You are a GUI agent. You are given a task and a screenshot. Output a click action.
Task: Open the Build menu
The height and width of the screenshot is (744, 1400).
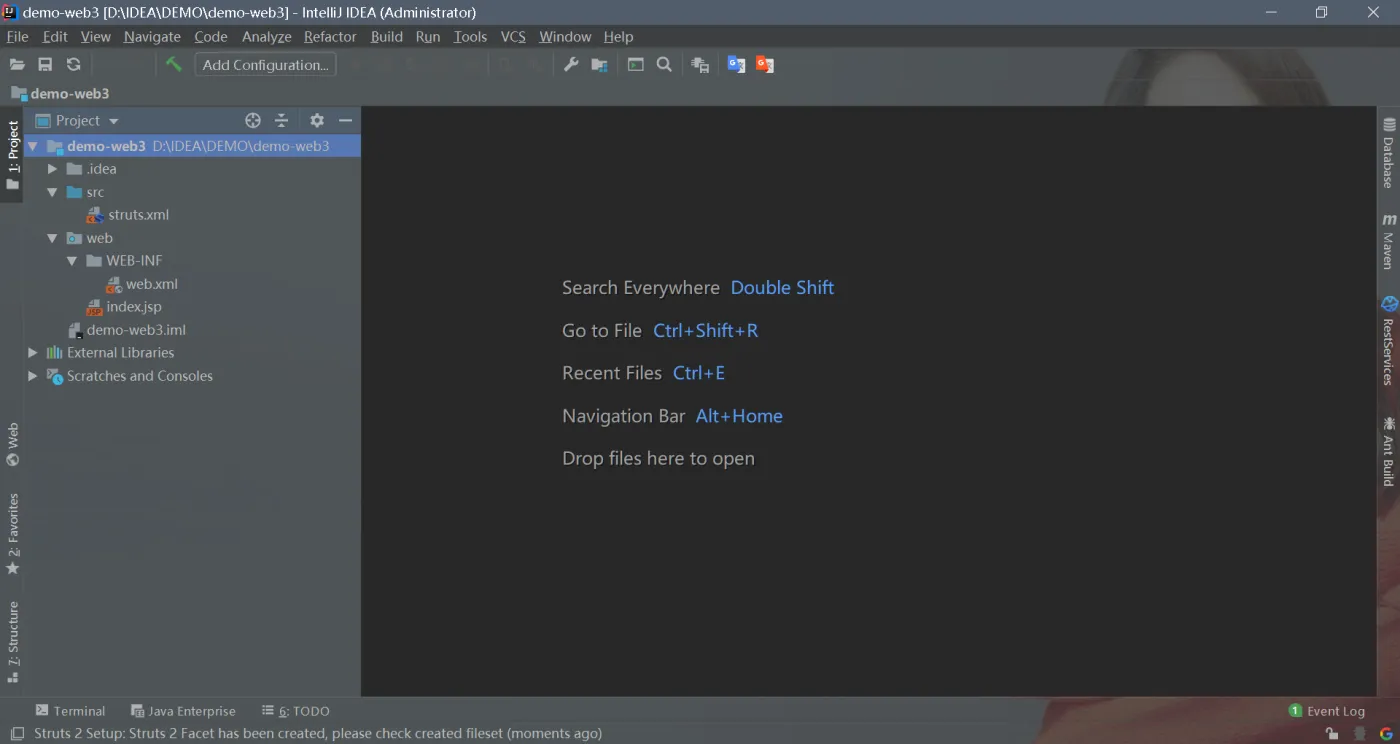(386, 37)
